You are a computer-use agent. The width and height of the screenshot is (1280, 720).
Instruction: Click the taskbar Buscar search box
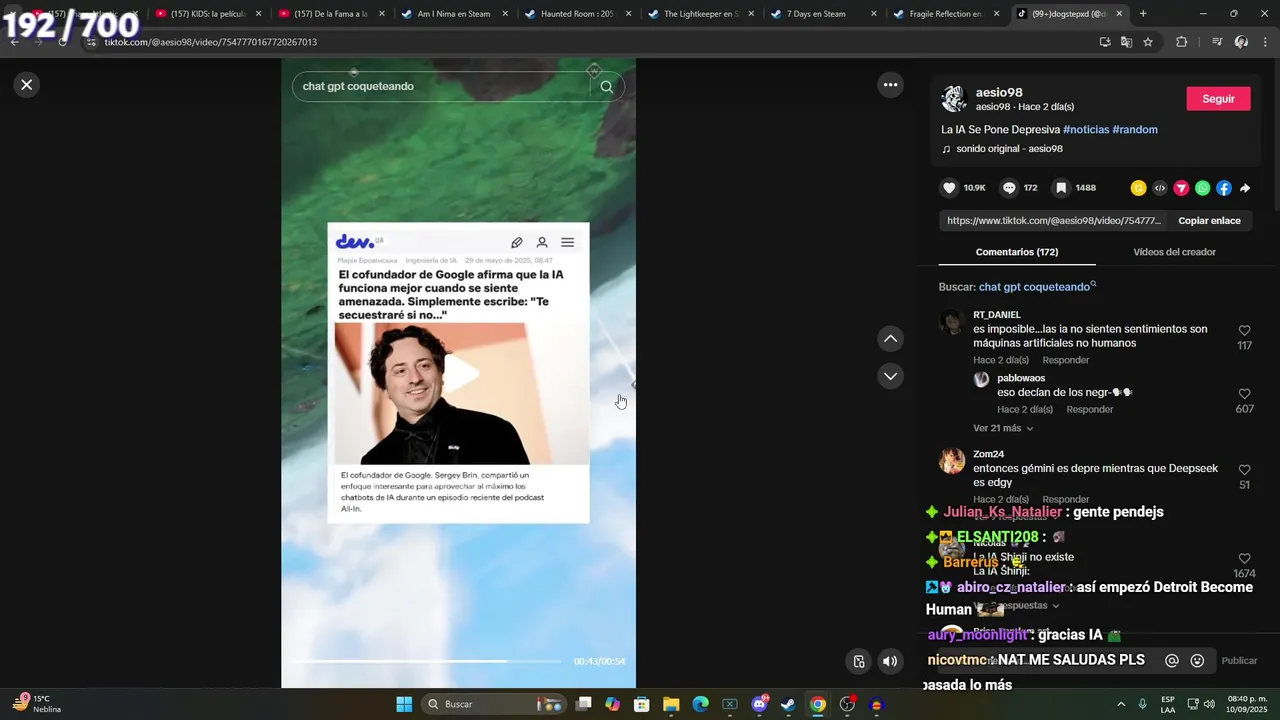tap(495, 704)
